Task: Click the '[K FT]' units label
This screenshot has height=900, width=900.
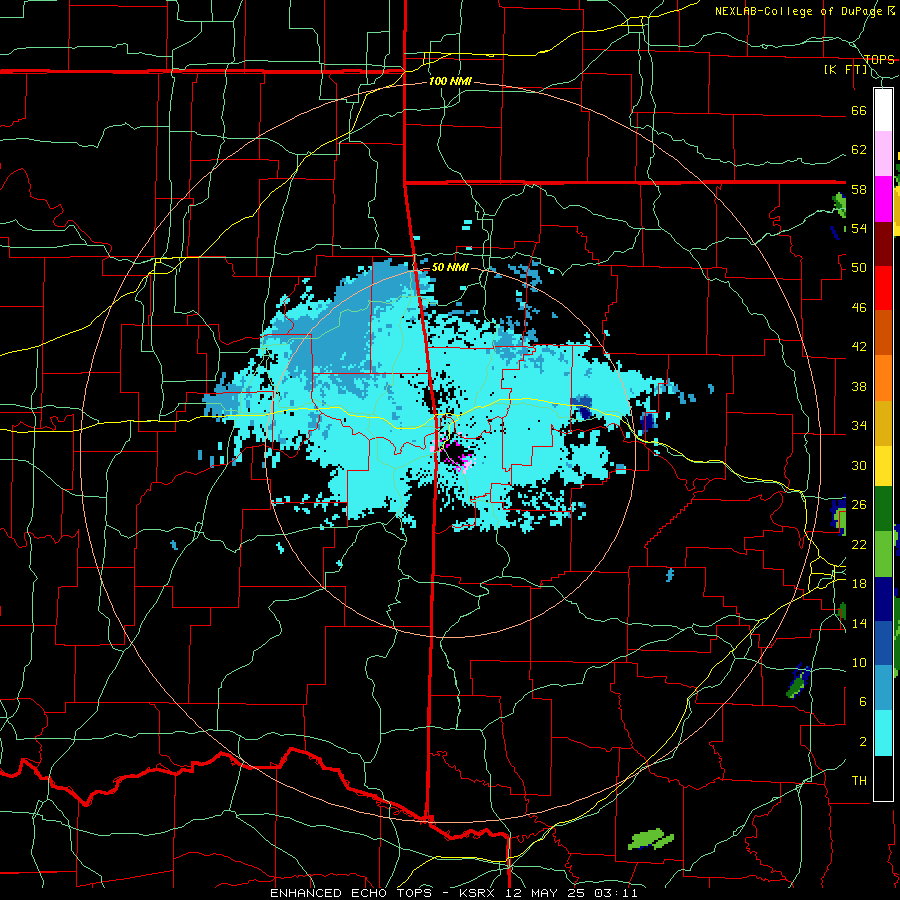Action: (x=846, y=70)
